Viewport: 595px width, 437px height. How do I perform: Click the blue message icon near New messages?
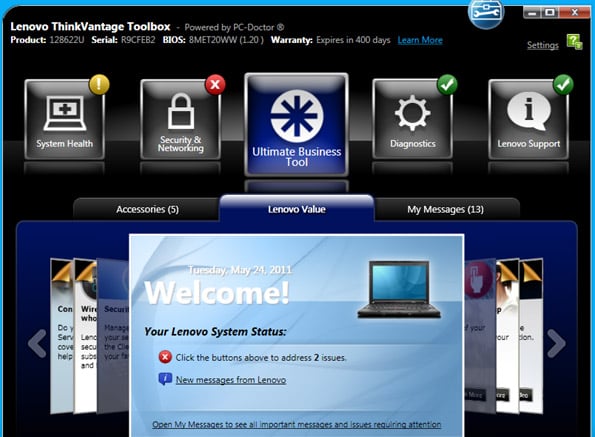coord(165,379)
